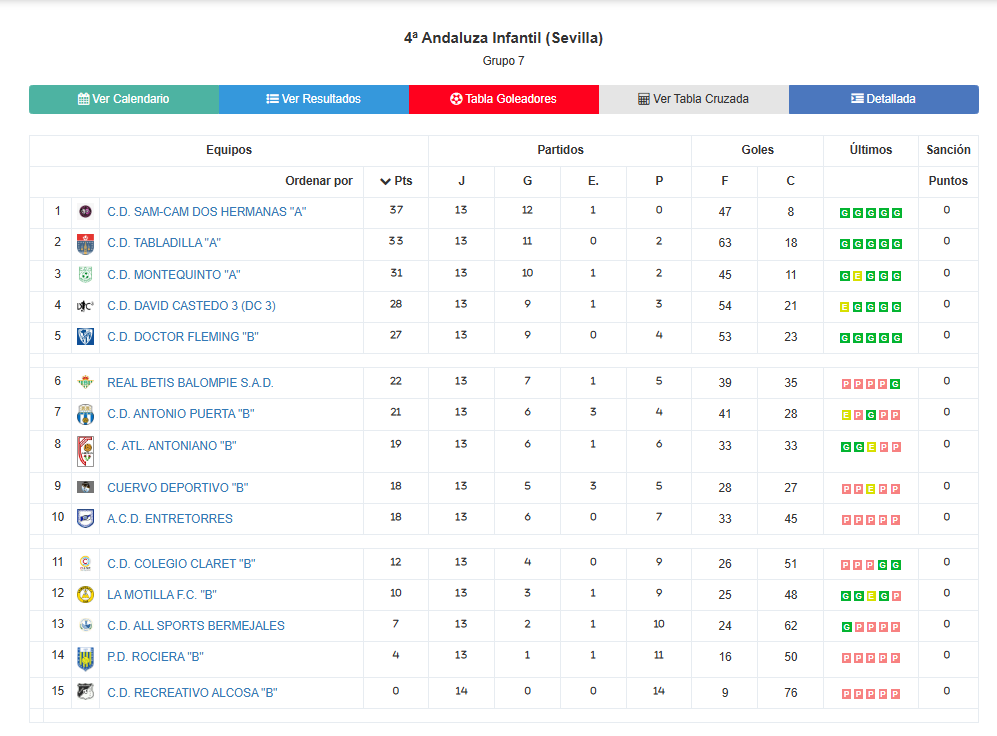Open the Ver Calendario tab
997x736 pixels.
tap(124, 99)
